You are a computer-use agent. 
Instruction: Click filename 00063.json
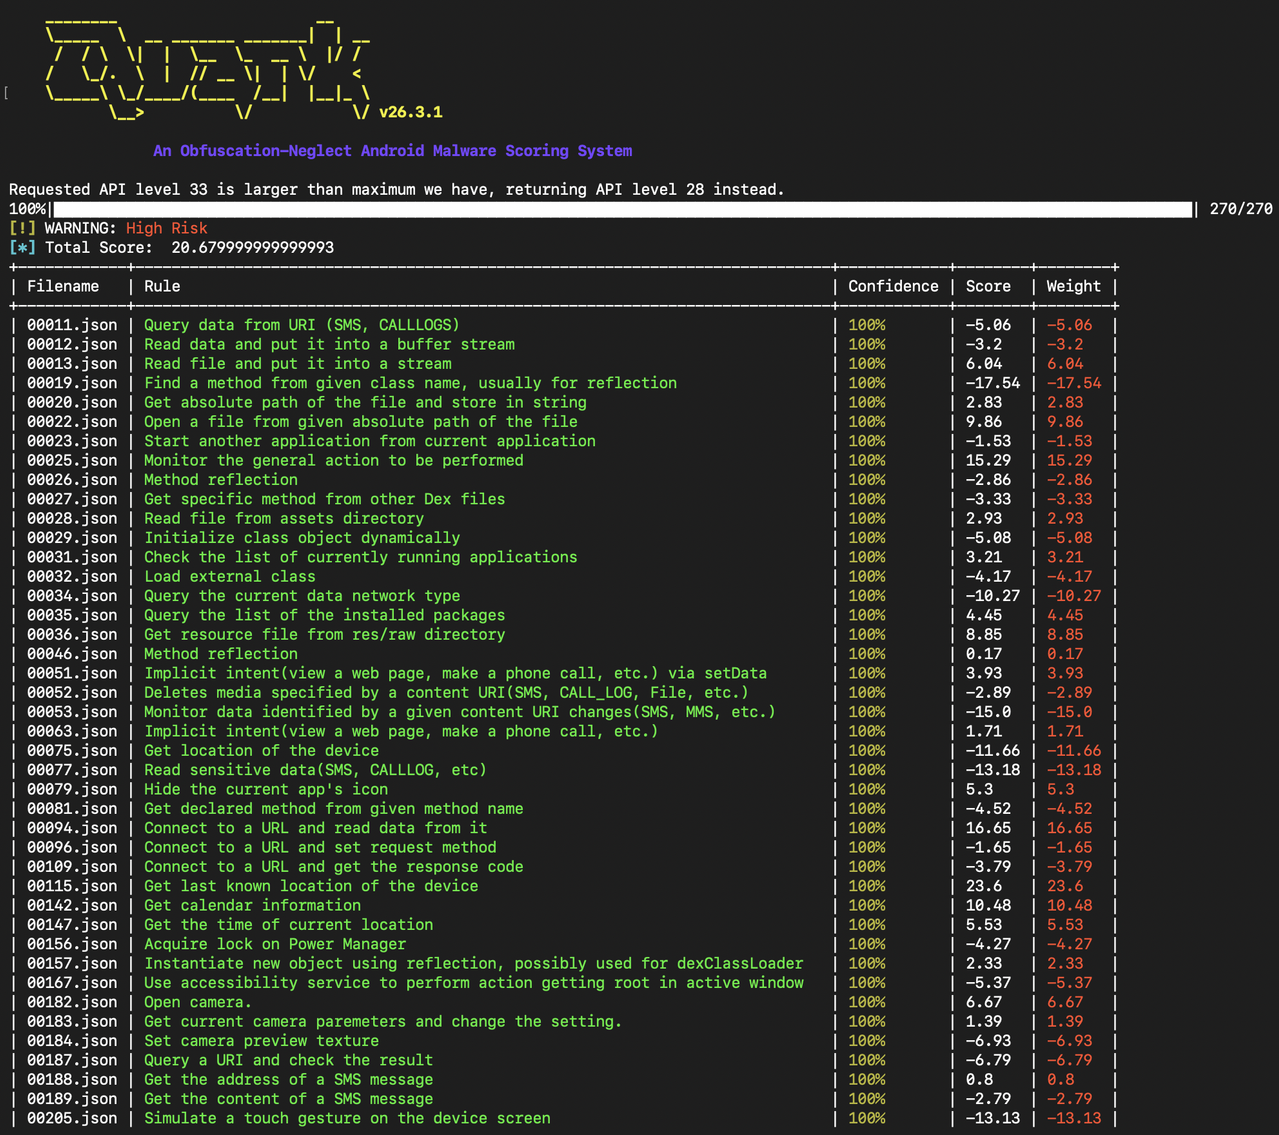[72, 731]
